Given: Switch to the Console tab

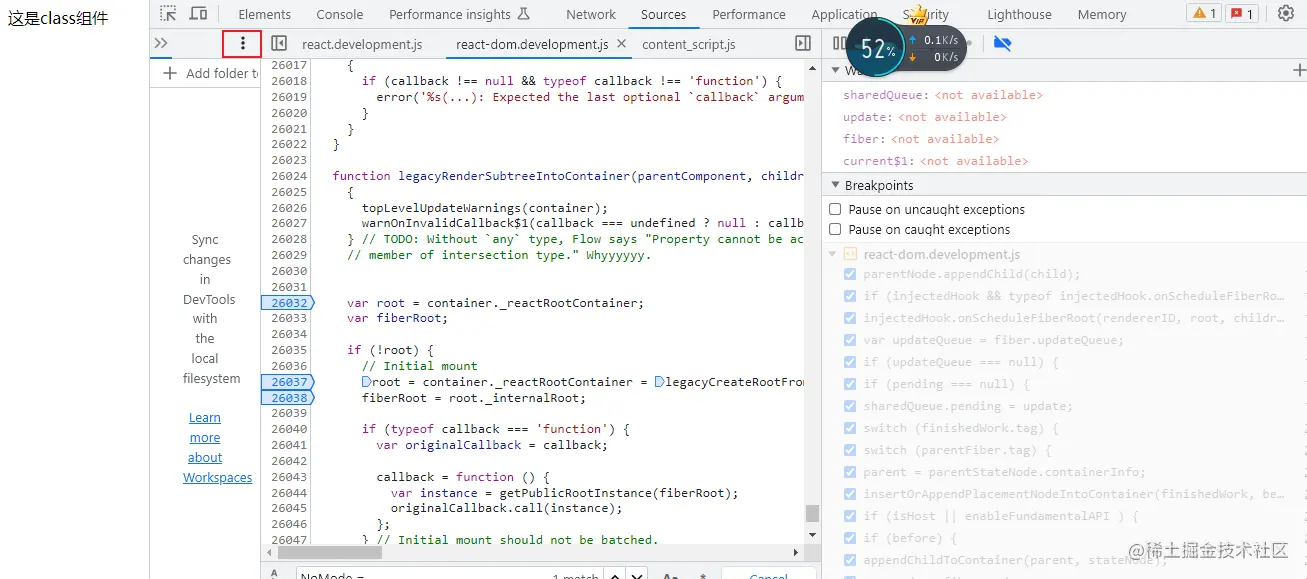Looking at the screenshot, I should 340,14.
